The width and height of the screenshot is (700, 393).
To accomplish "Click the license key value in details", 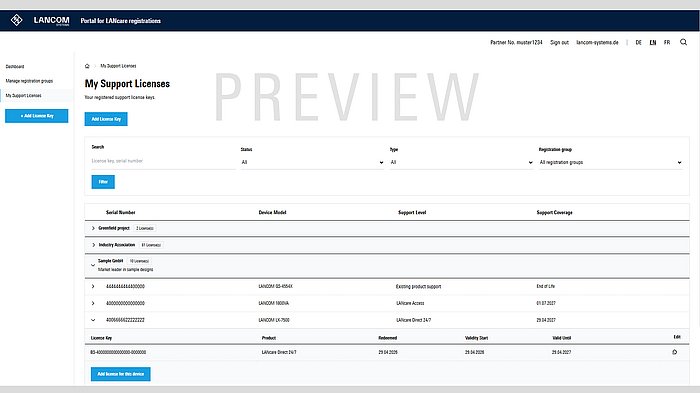I will point(118,352).
